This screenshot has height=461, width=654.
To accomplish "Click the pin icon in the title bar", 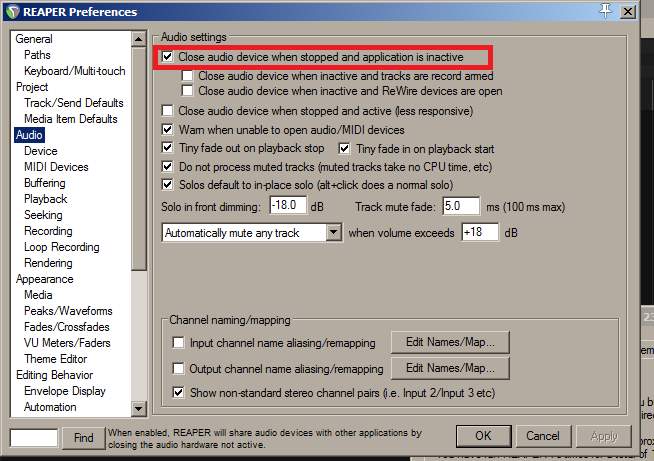I will pos(606,10).
